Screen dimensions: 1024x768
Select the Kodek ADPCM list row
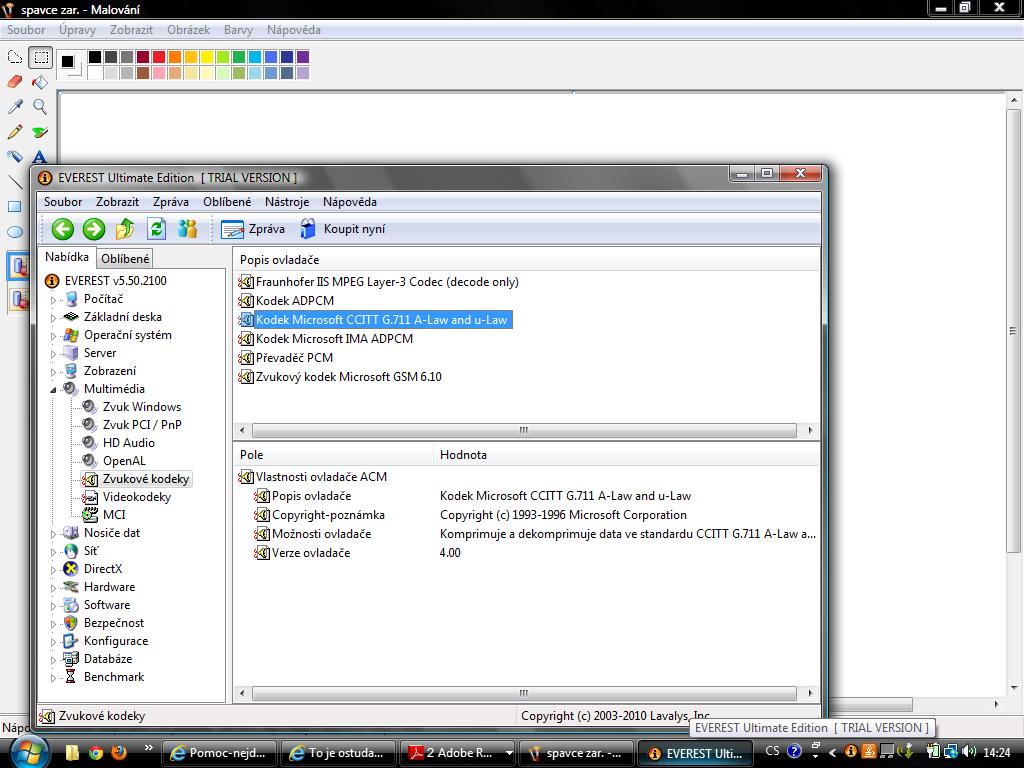[x=287, y=301]
